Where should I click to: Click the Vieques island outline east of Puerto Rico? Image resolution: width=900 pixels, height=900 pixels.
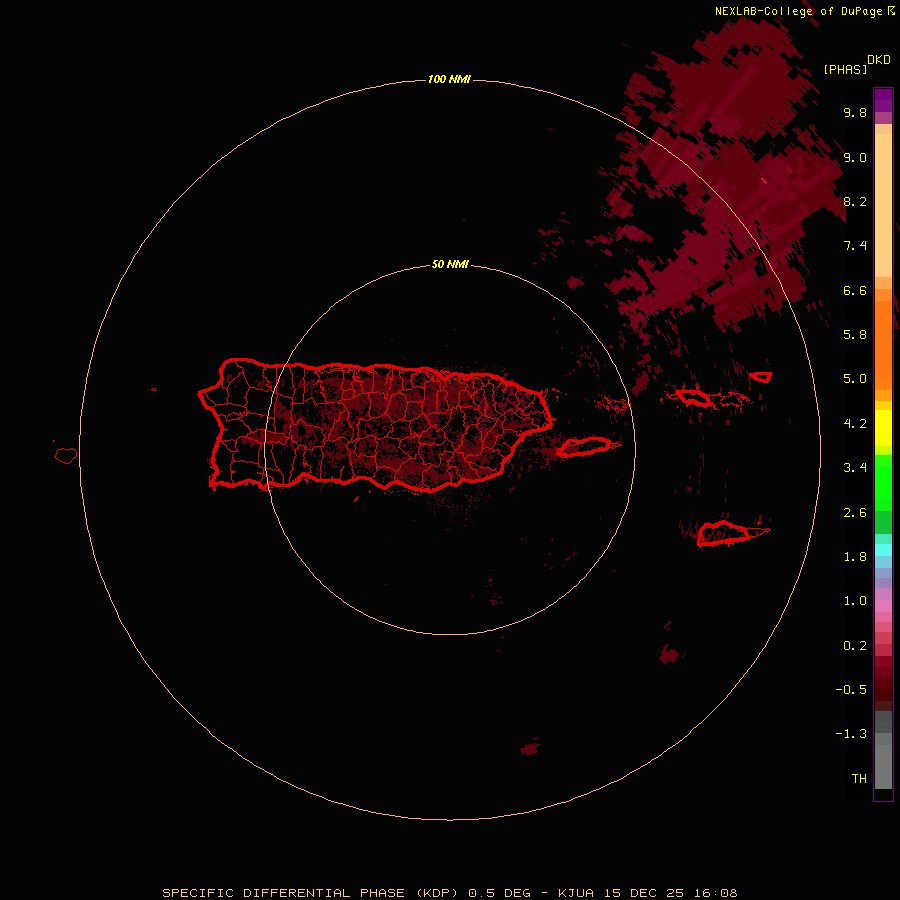(x=584, y=447)
